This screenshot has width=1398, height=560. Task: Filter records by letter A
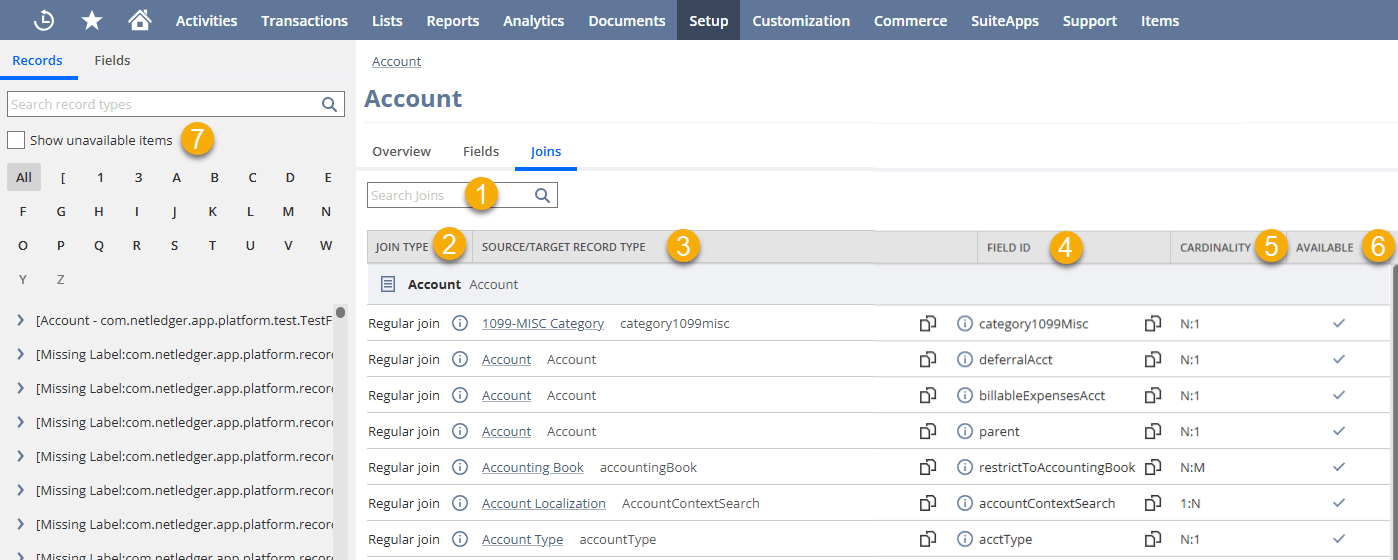tap(176, 178)
